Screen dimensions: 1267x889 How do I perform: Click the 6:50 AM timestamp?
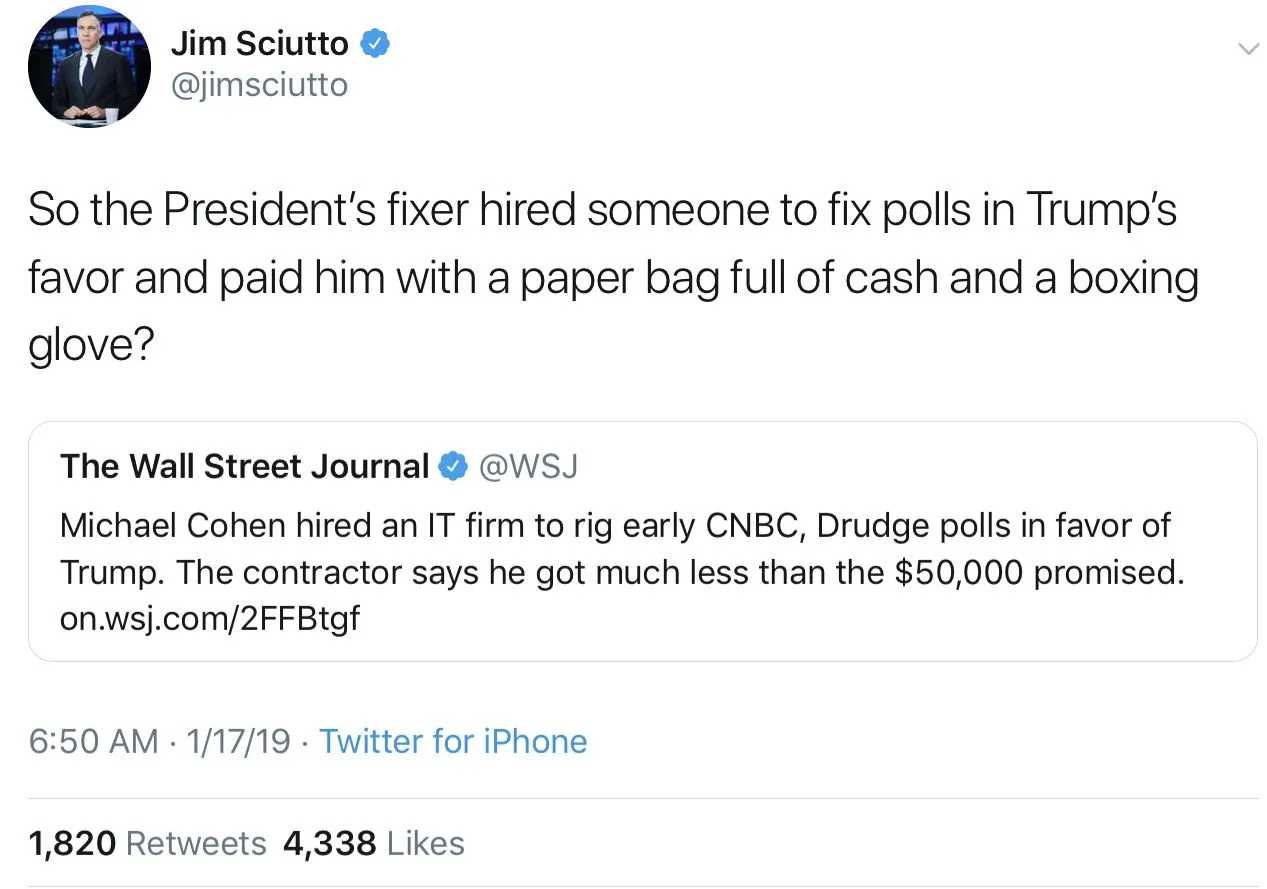94,741
